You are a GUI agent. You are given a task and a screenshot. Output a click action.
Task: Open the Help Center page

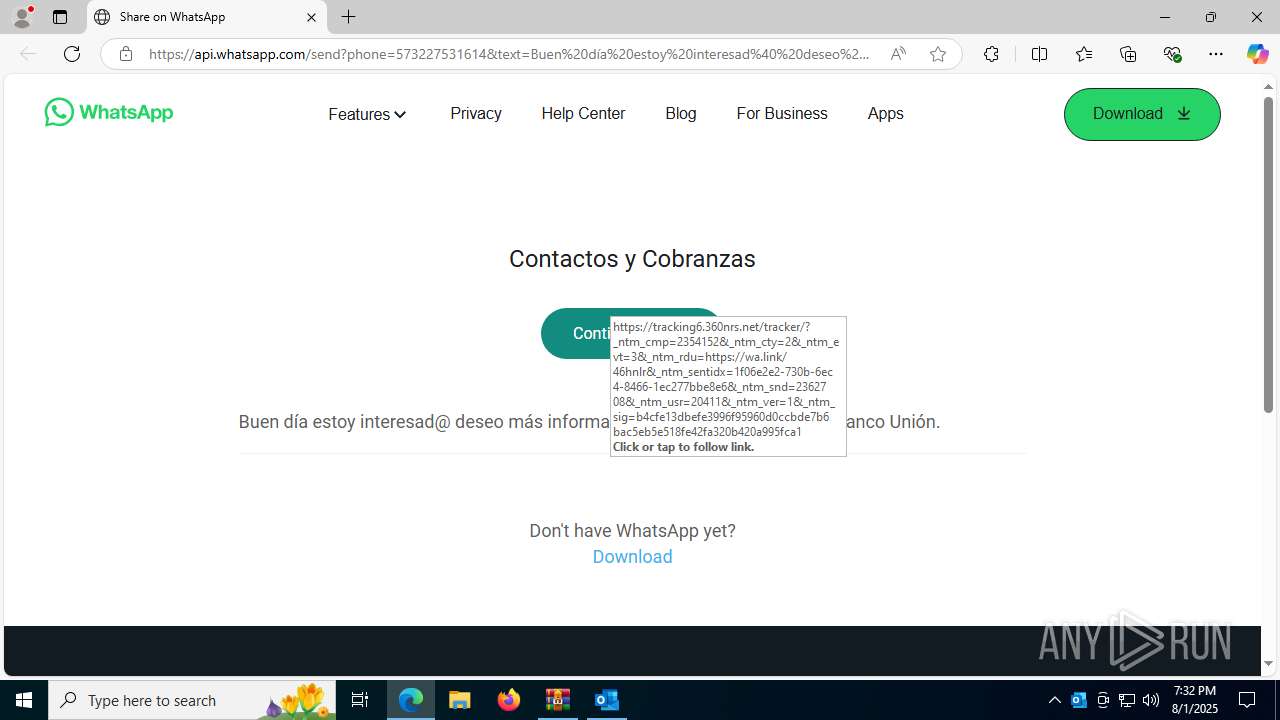click(583, 114)
